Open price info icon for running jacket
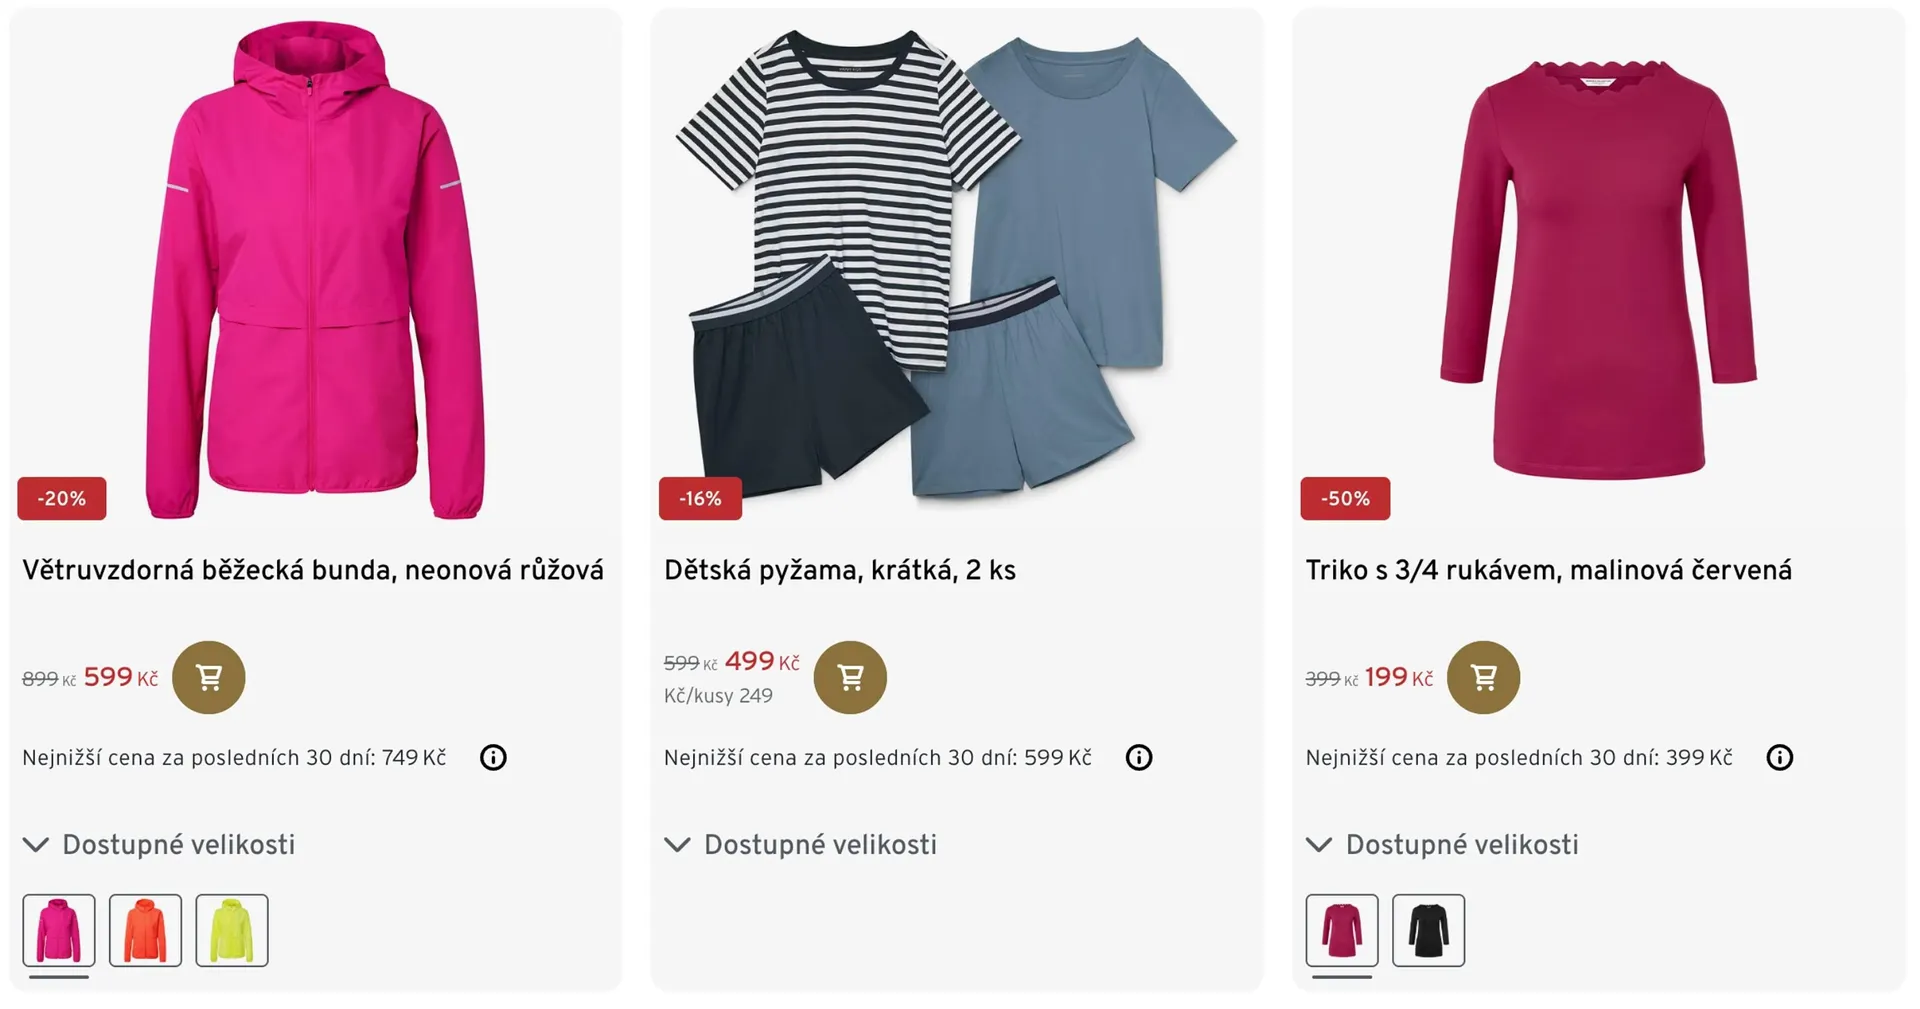1920x1009 pixels. click(x=493, y=757)
